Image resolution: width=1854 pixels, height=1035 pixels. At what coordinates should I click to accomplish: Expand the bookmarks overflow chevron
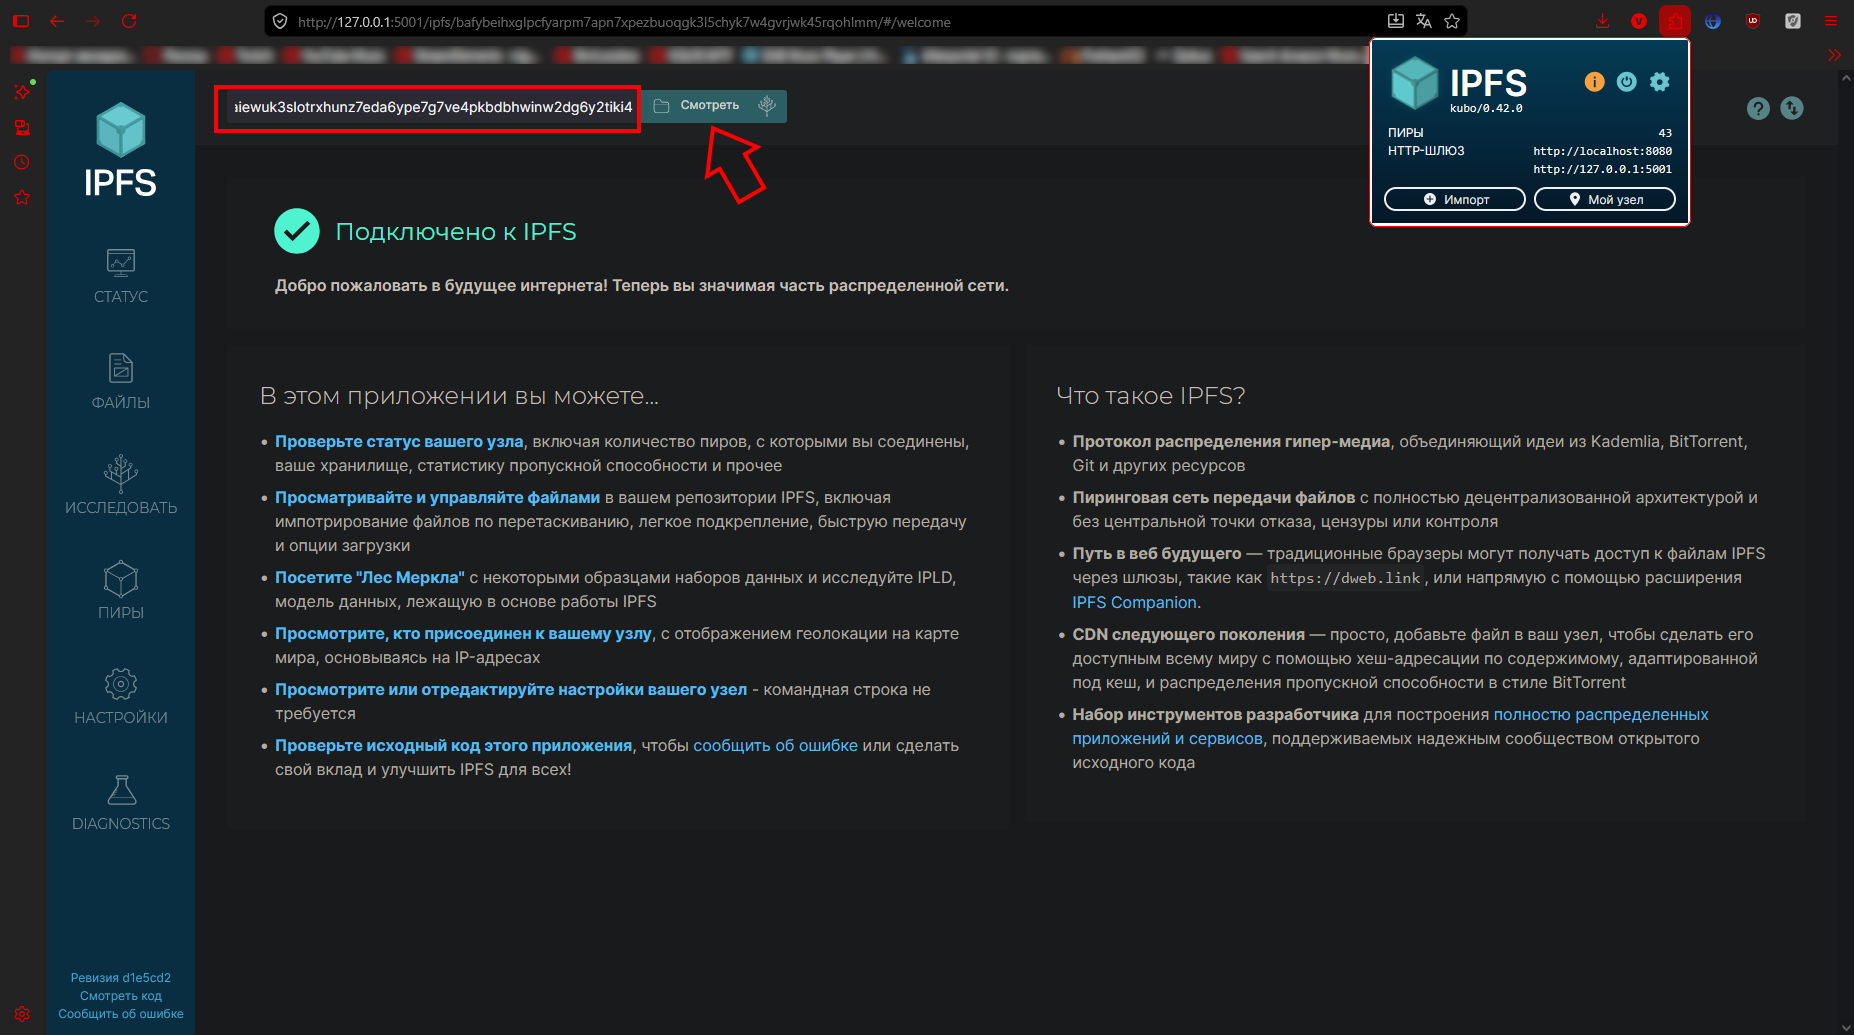tap(1834, 55)
